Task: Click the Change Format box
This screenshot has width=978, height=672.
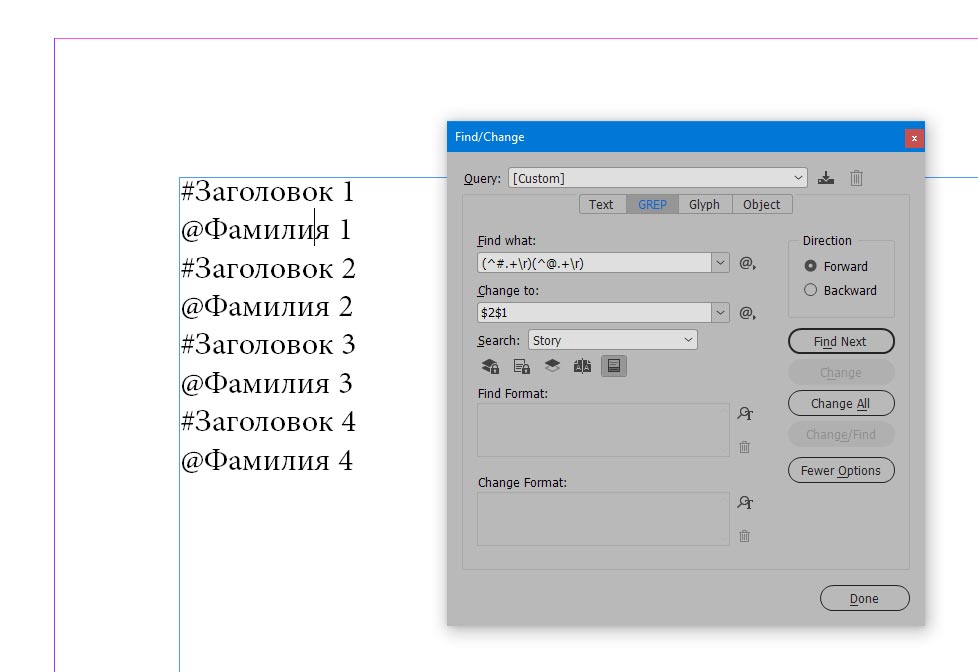Action: [603, 519]
